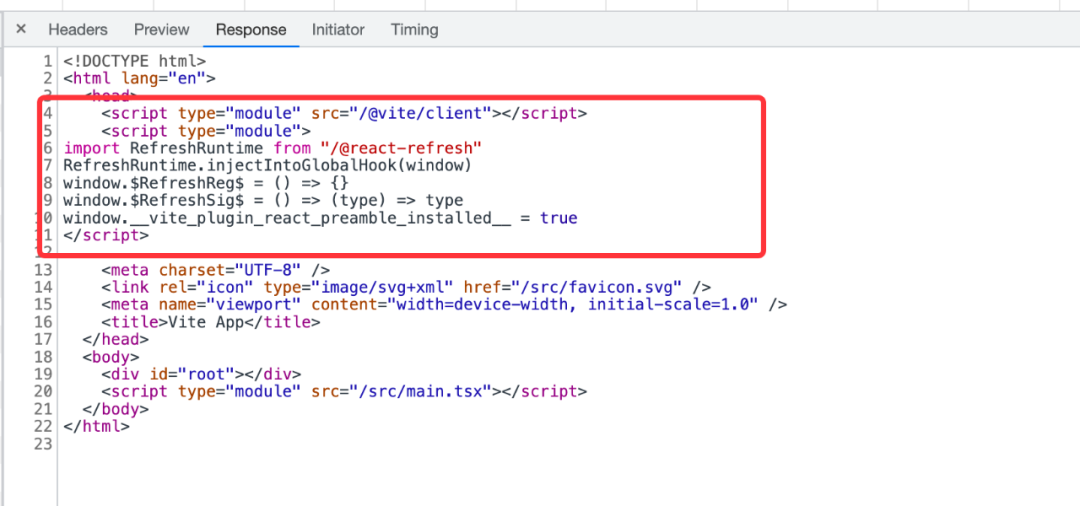Click the closing '</body>' tag line
This screenshot has width=1080, height=506.
tap(116, 409)
